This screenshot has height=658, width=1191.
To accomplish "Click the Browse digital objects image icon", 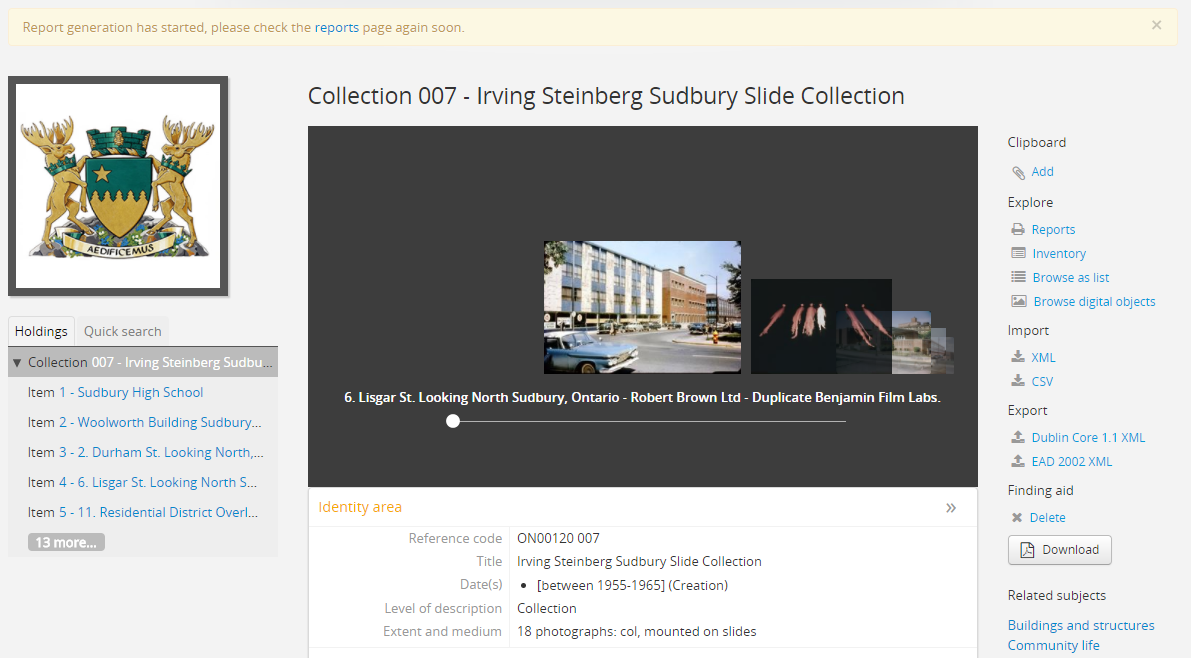I will tap(1018, 302).
